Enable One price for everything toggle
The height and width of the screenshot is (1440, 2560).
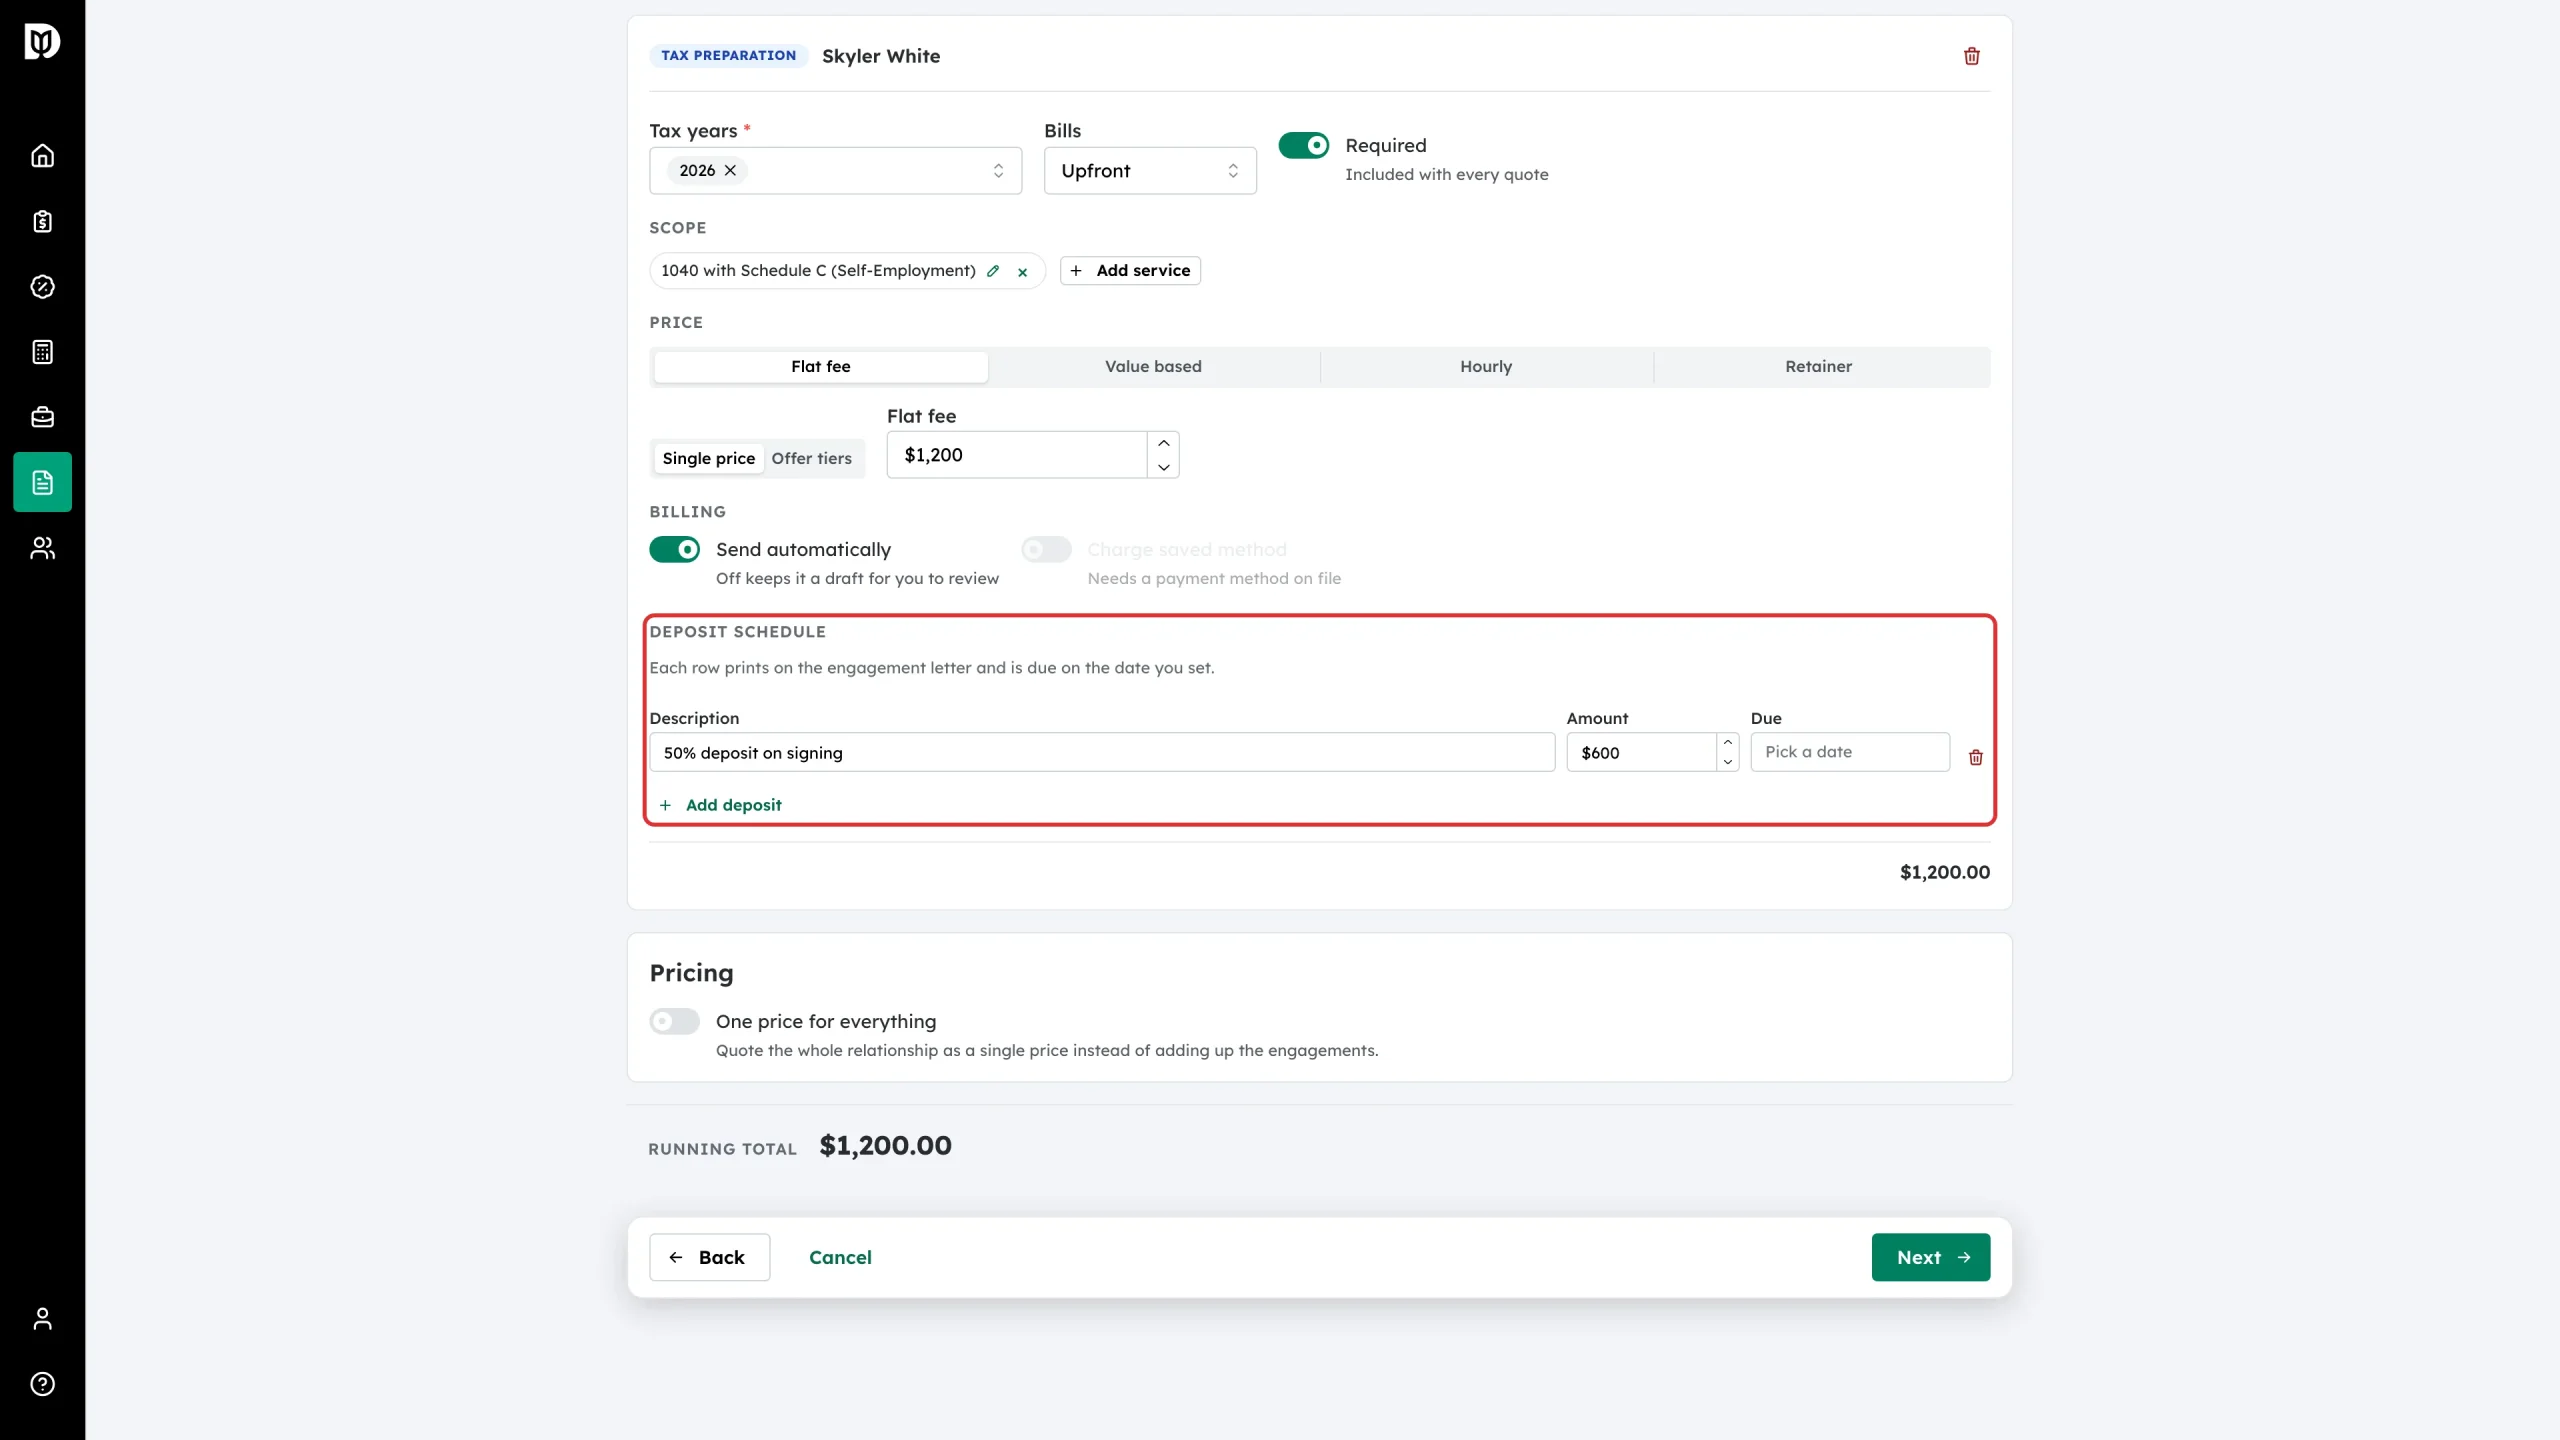675,1022
